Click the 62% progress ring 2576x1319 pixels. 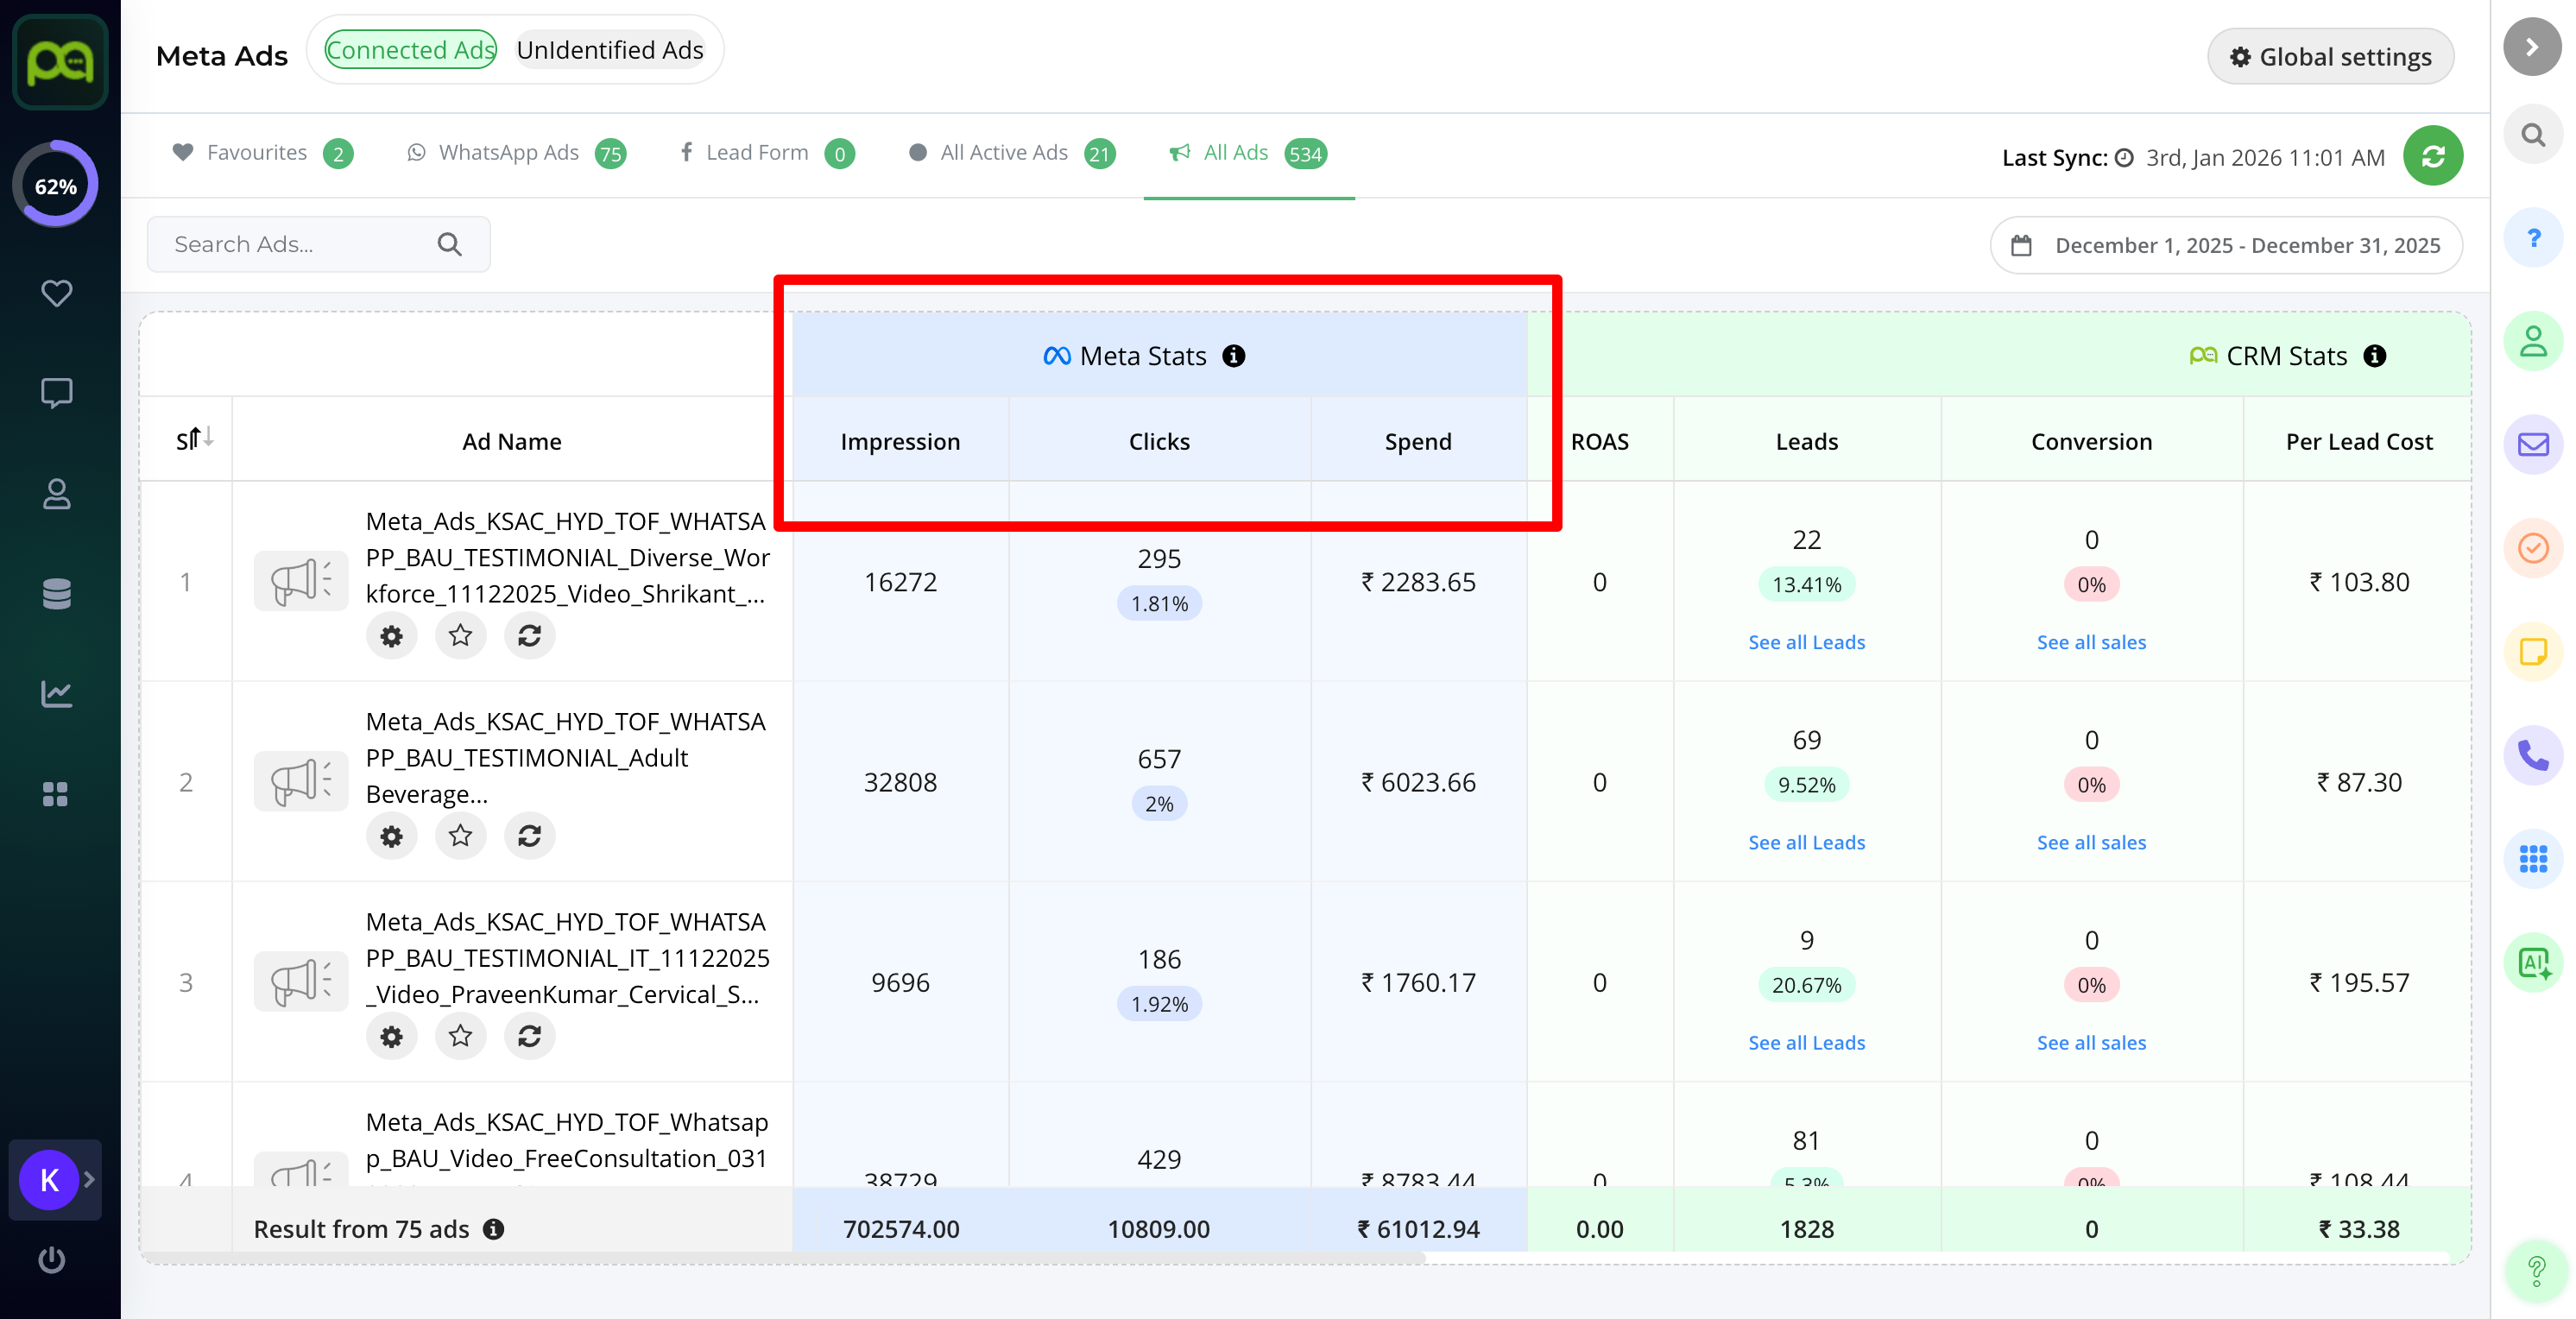pyautogui.click(x=56, y=186)
